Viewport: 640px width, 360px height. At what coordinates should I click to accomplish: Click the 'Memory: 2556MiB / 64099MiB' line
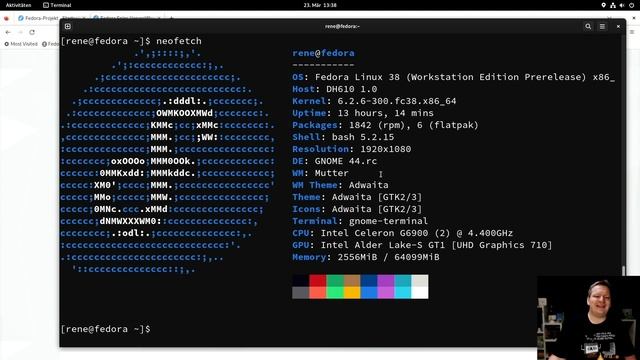point(366,257)
